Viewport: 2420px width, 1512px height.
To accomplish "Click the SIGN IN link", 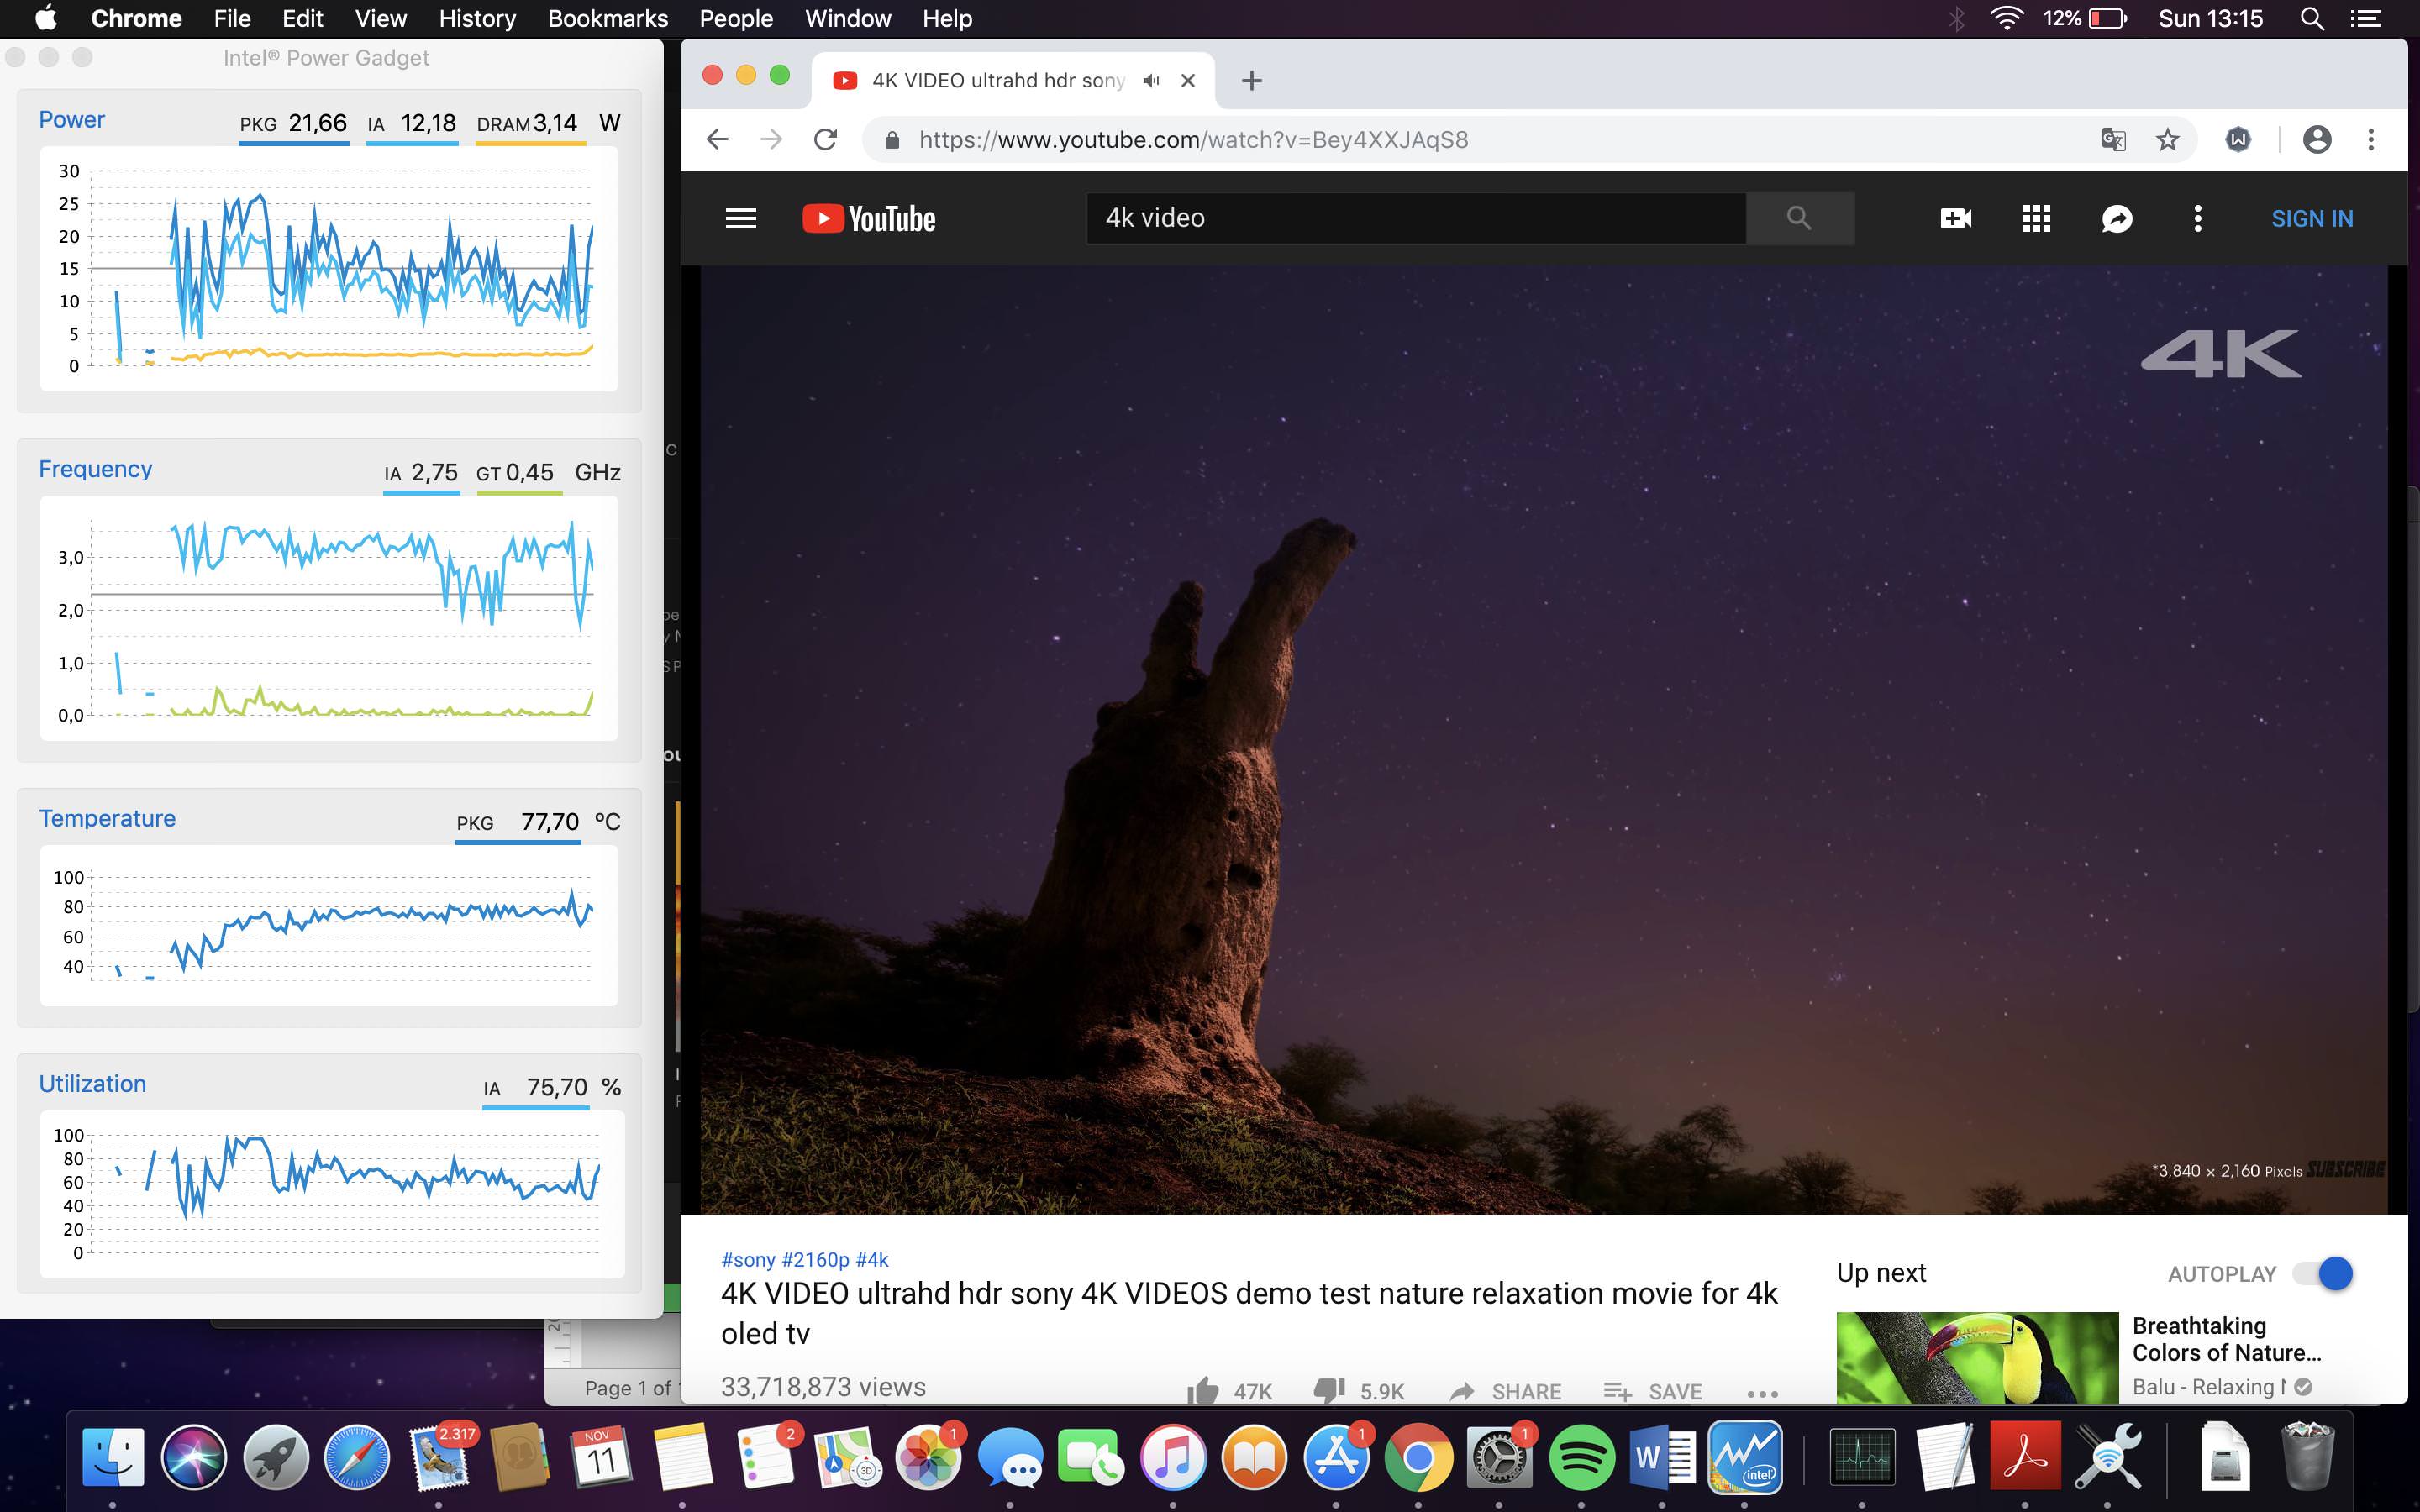I will [2311, 218].
